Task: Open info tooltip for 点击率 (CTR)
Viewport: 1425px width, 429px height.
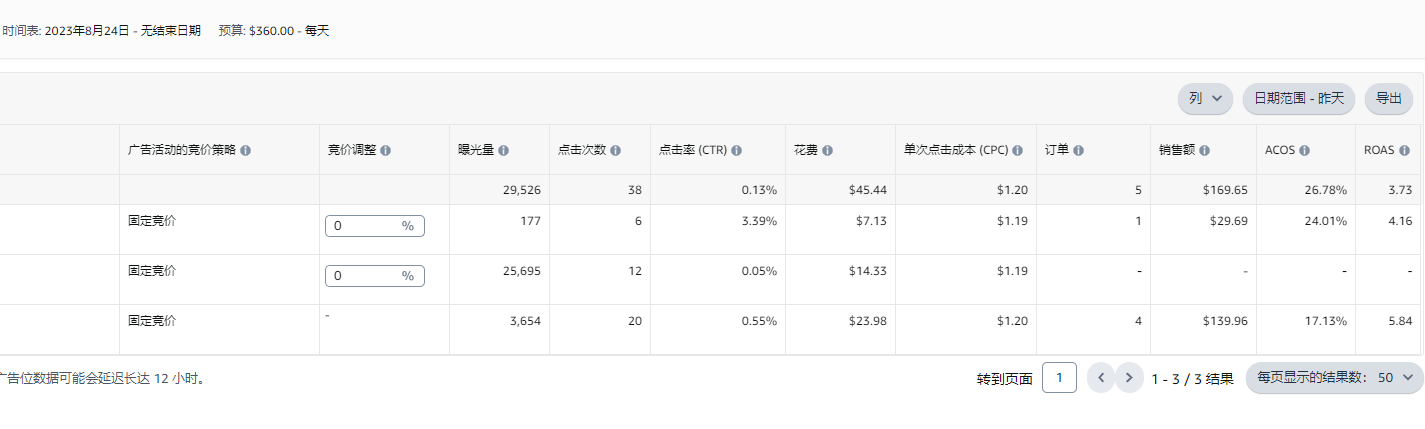Action: [x=736, y=150]
